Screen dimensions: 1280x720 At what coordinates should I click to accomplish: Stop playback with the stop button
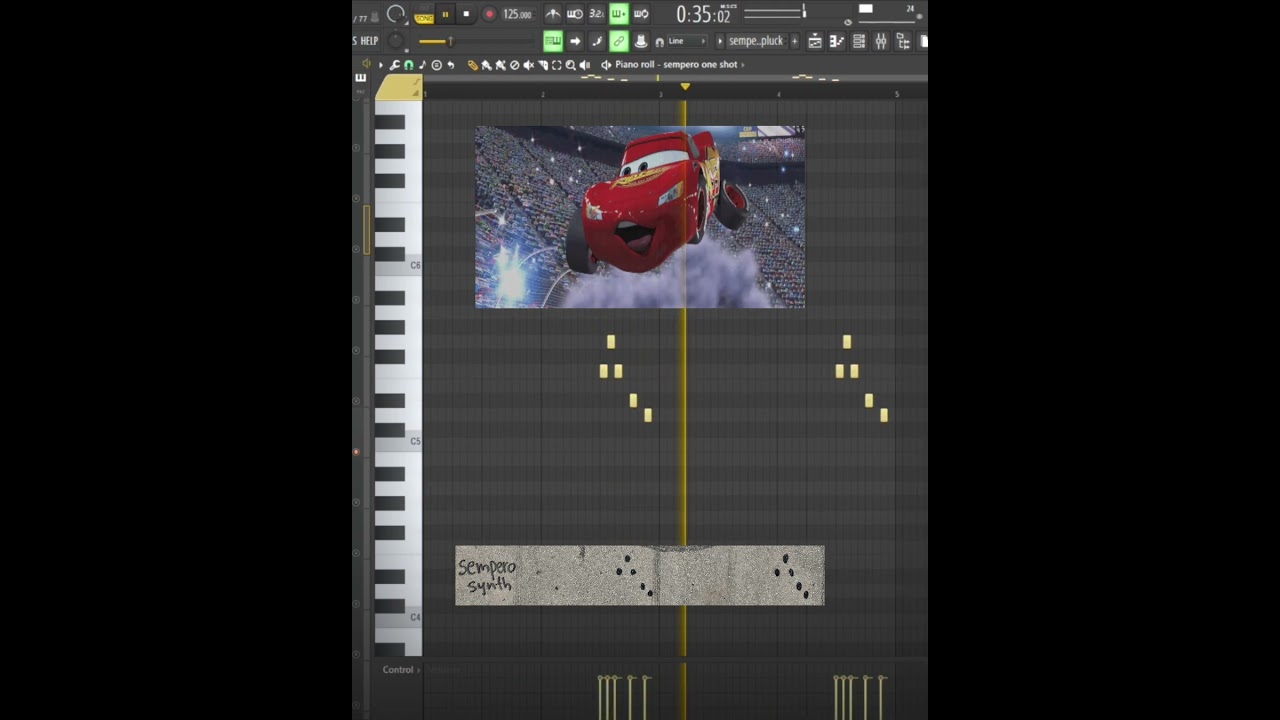point(466,14)
